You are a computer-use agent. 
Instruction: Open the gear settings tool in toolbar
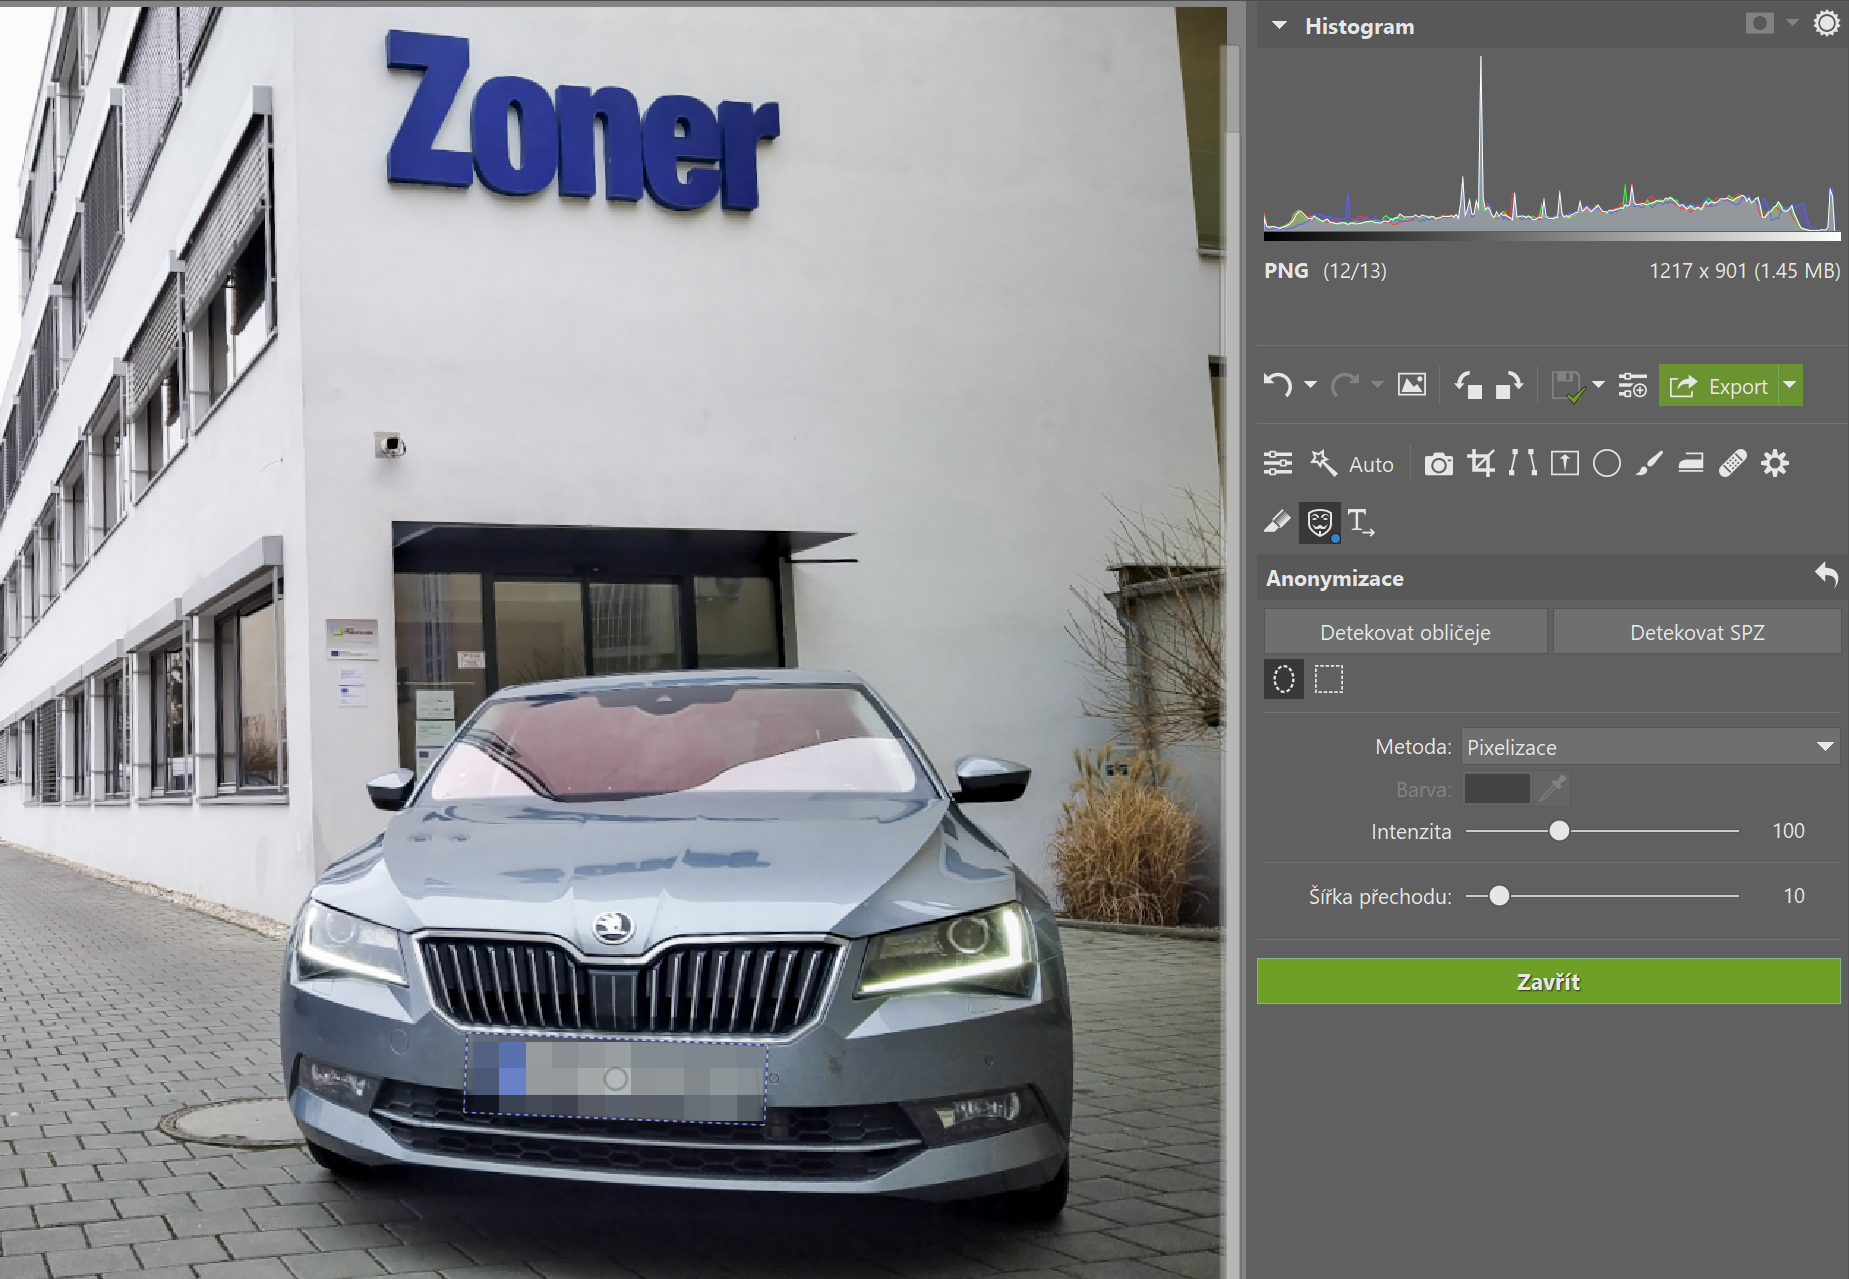pos(1775,463)
